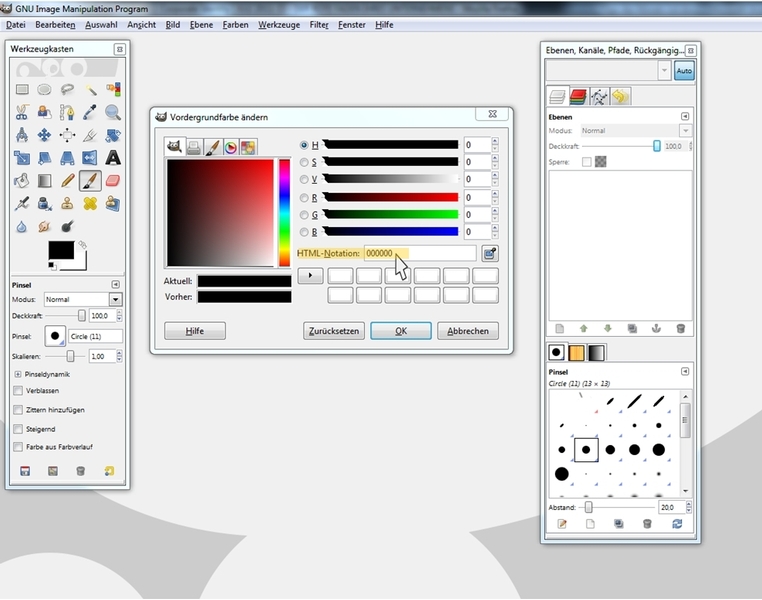
Task: Select the Ellipse Select tool
Action: tap(44, 89)
